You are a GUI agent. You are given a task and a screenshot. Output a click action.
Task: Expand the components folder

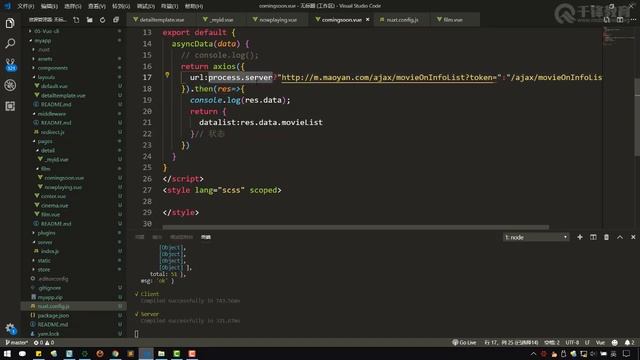coord(53,68)
